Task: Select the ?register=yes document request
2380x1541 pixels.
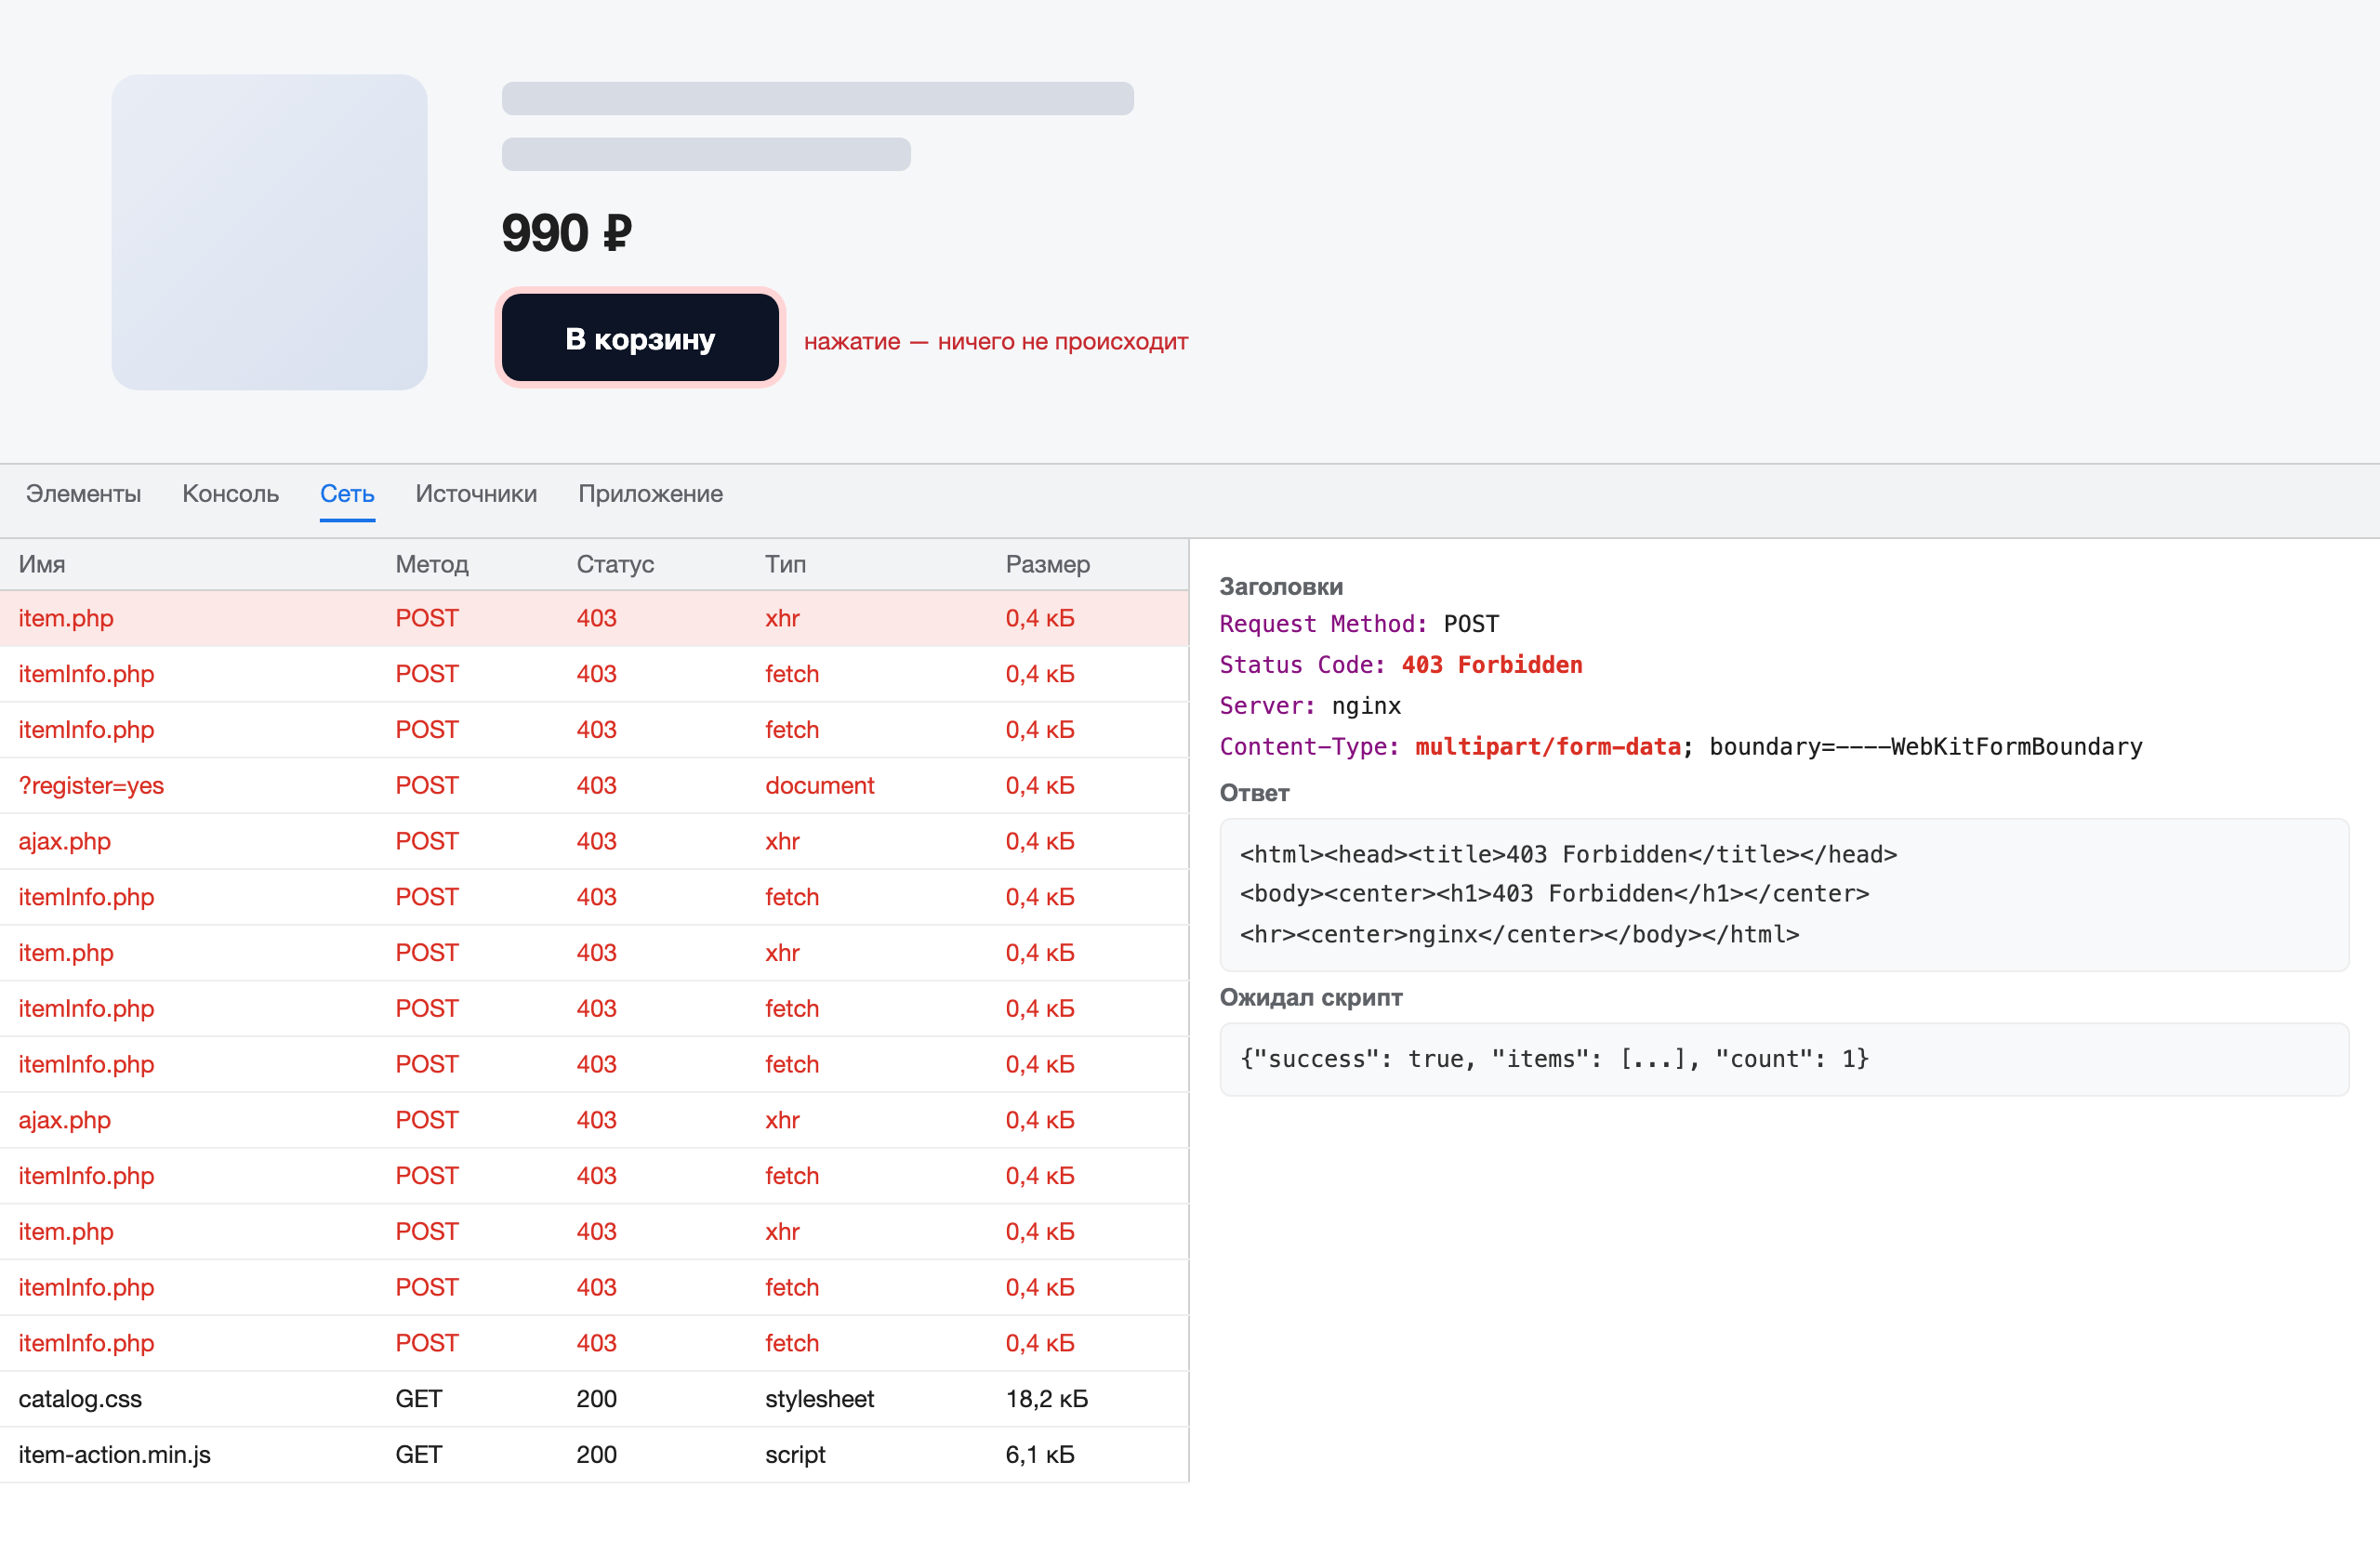Action: pos(594,786)
